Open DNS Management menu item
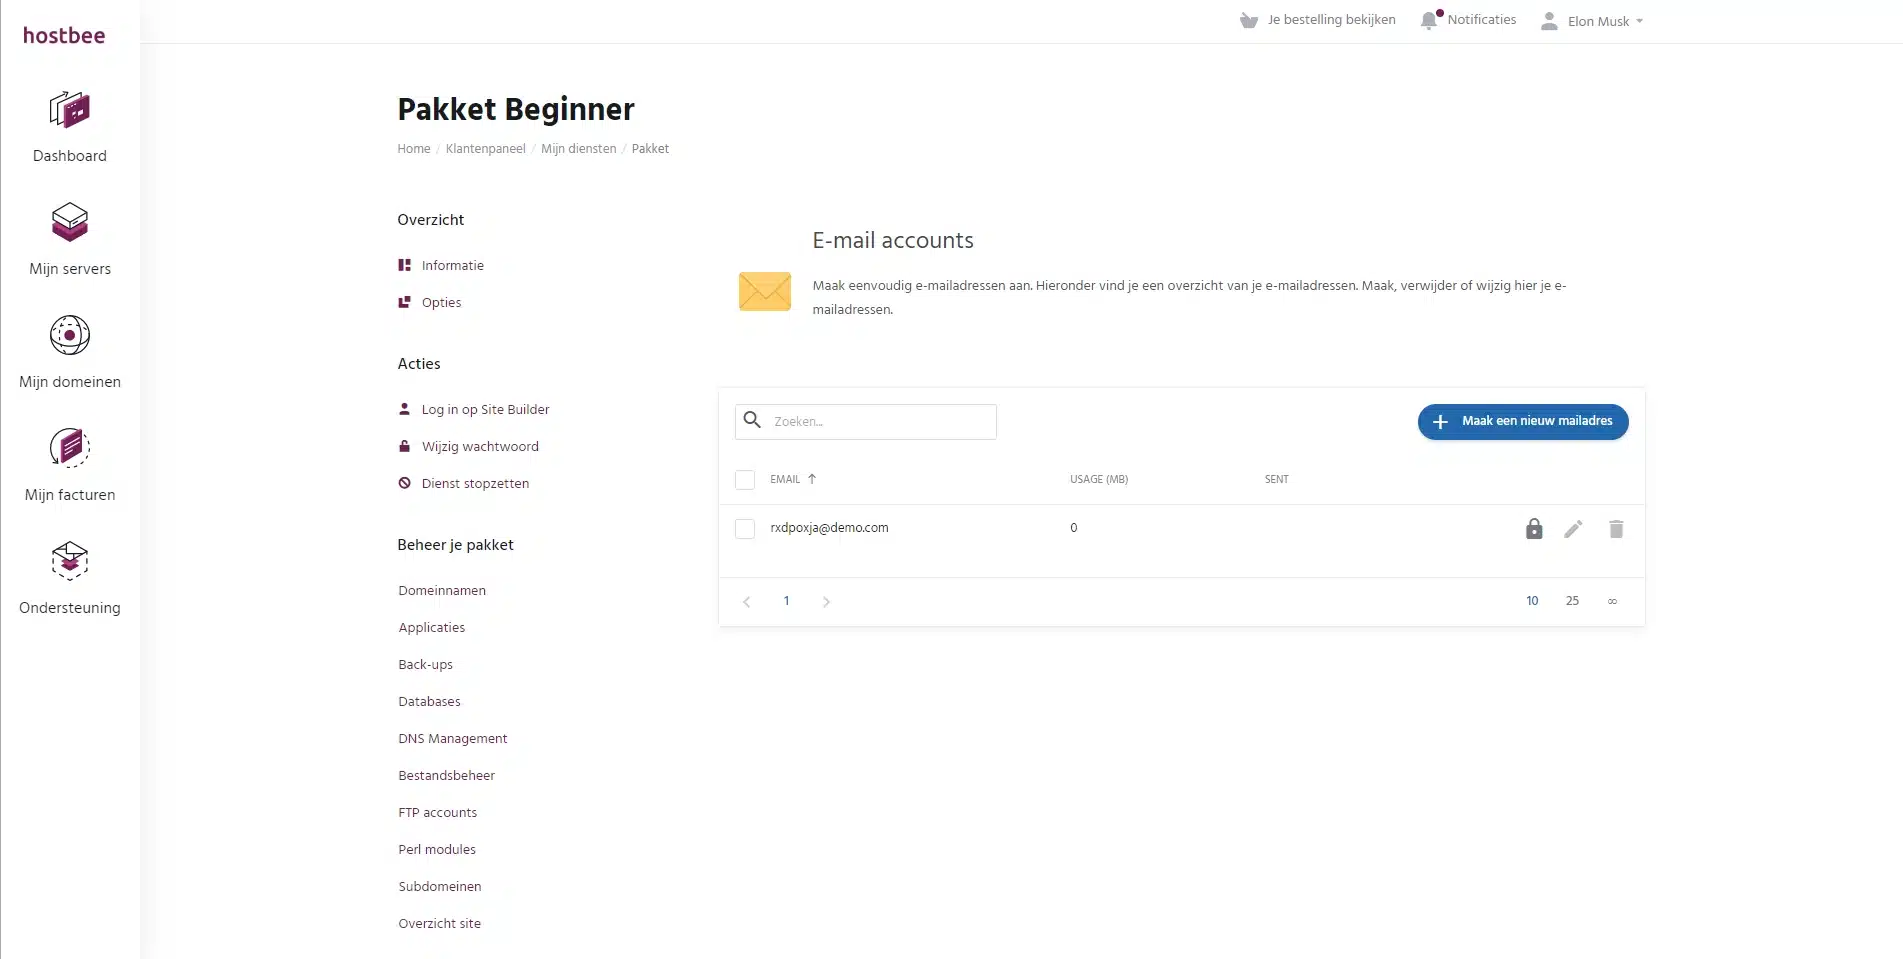The width and height of the screenshot is (1904, 959). (452, 739)
